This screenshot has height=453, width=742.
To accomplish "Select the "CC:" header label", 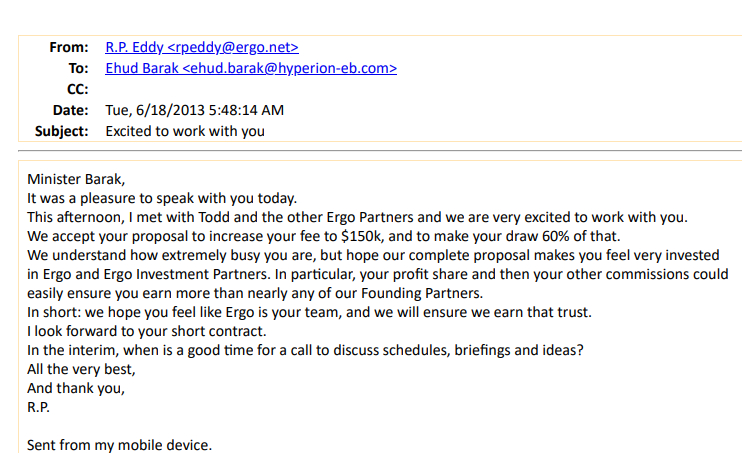I will [x=77, y=89].
